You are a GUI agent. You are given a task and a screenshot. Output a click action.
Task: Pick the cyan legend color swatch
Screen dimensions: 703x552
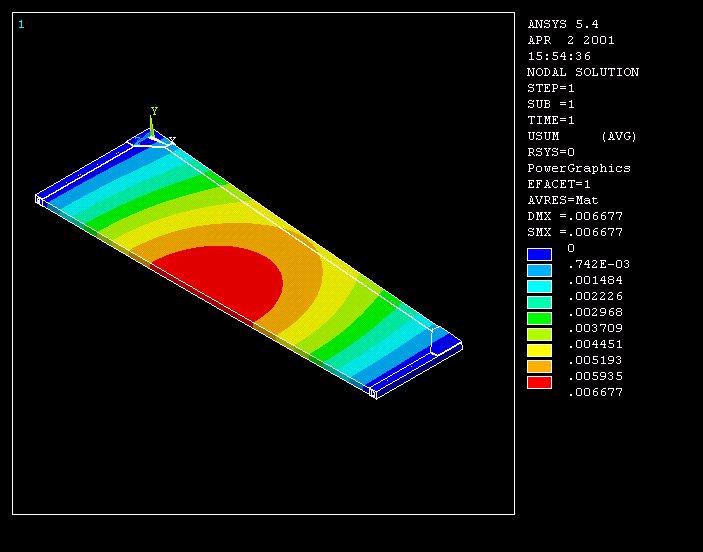click(x=539, y=287)
